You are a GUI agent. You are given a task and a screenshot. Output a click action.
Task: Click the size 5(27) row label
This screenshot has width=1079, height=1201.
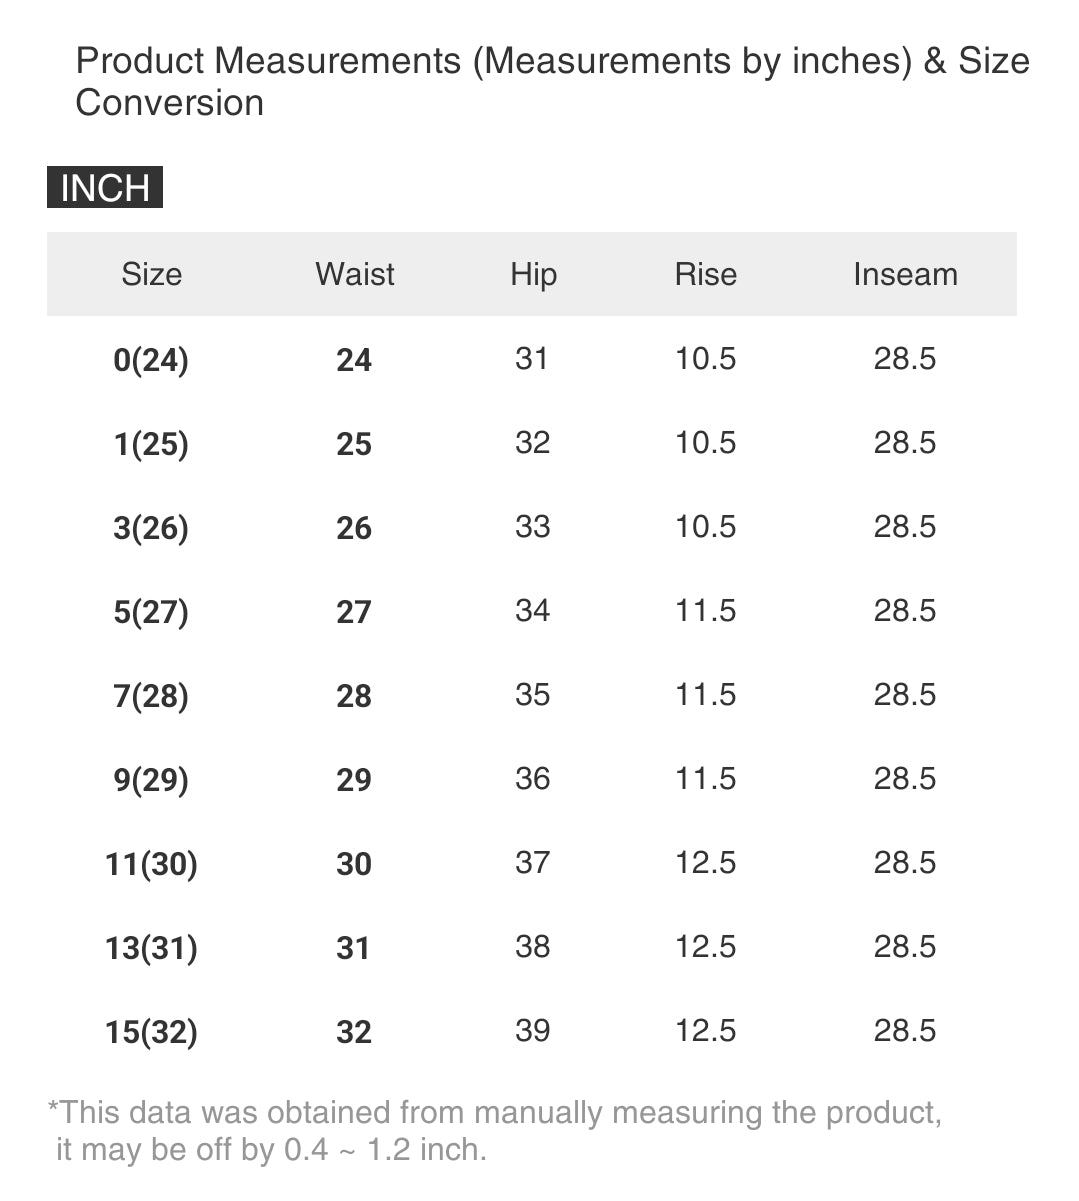tap(151, 612)
